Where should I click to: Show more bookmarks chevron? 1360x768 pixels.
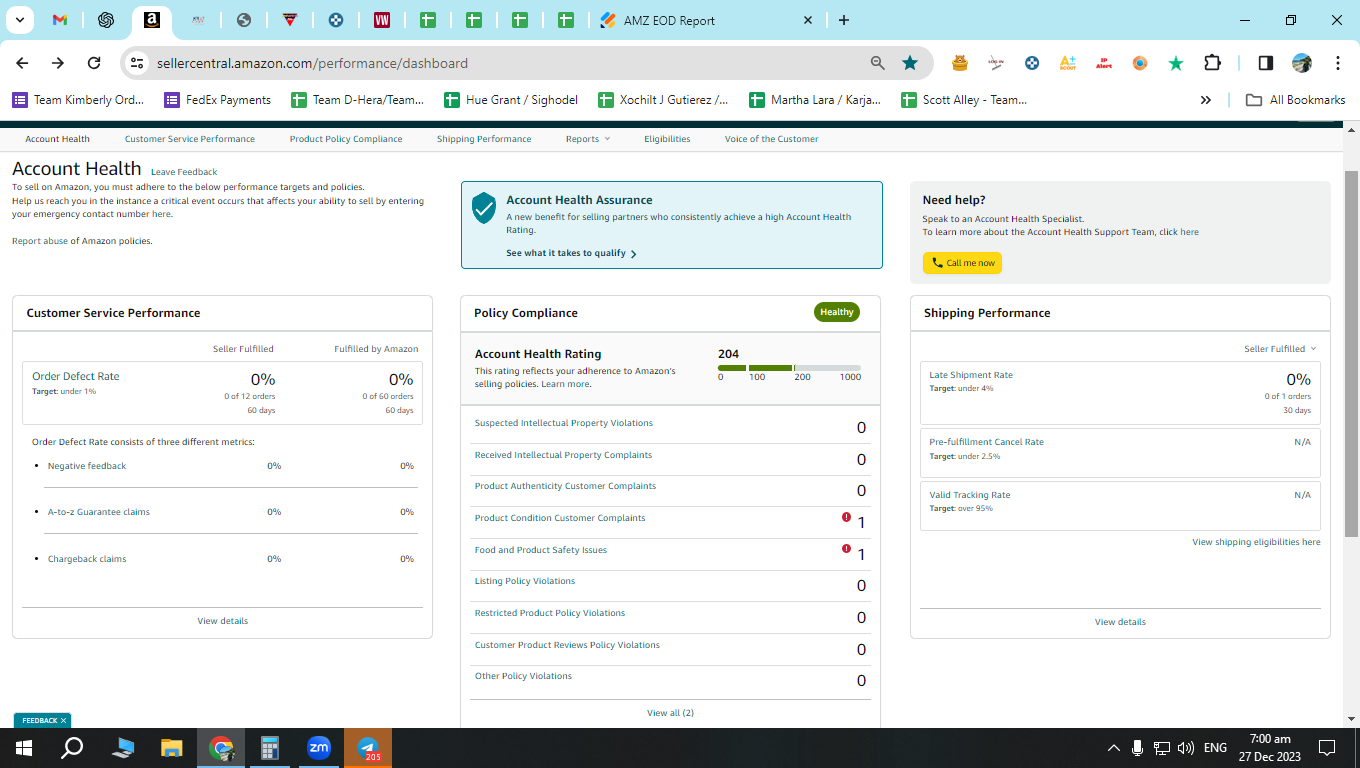click(x=1206, y=100)
